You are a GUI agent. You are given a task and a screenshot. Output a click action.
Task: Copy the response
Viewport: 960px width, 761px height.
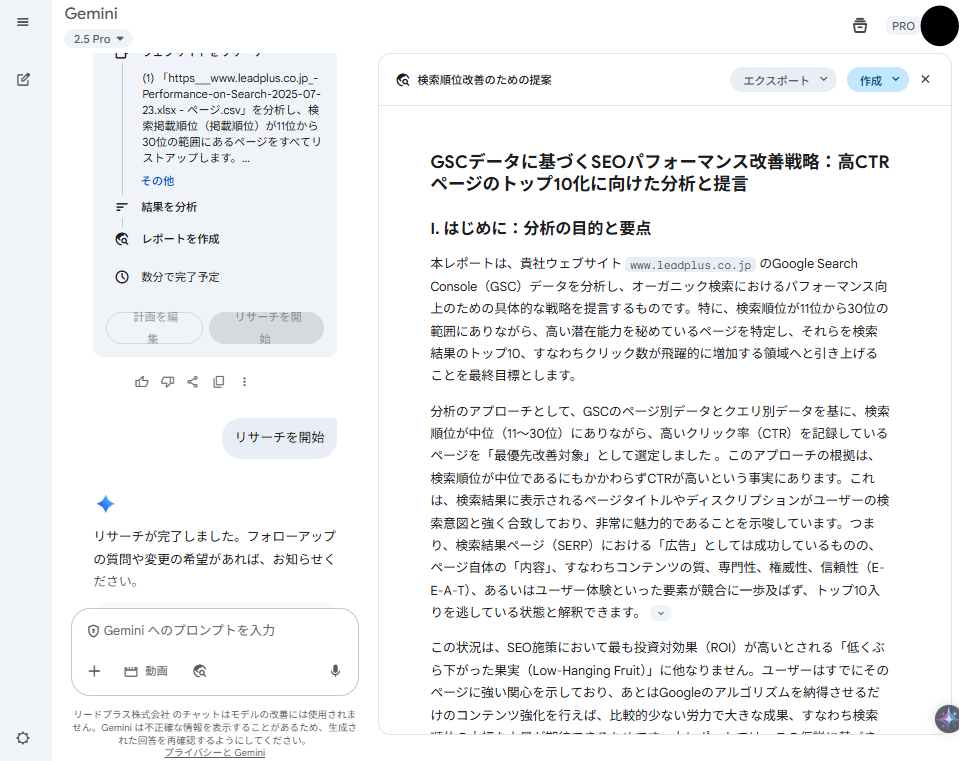tap(218, 382)
